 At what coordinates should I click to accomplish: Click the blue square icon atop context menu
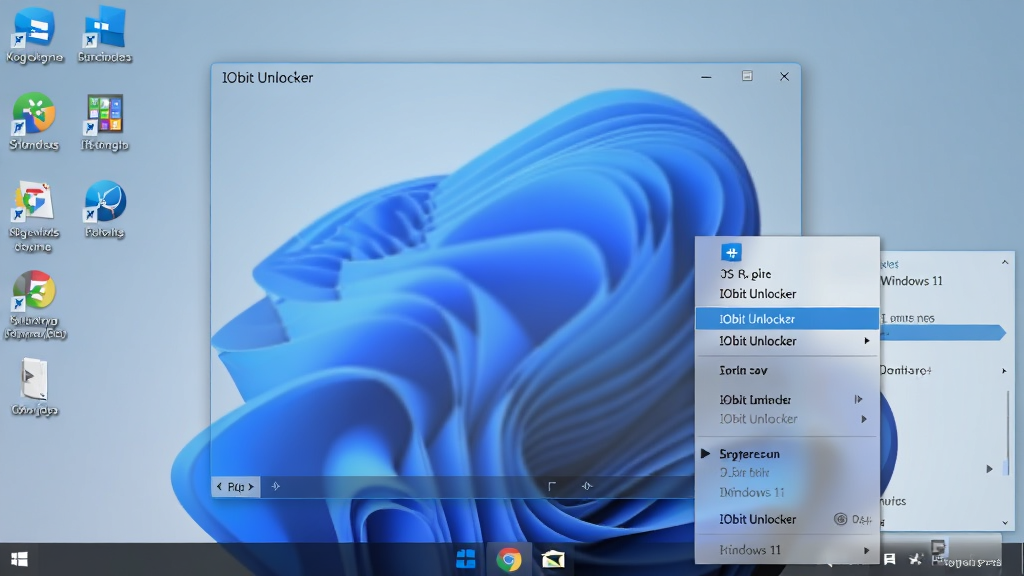(x=731, y=252)
